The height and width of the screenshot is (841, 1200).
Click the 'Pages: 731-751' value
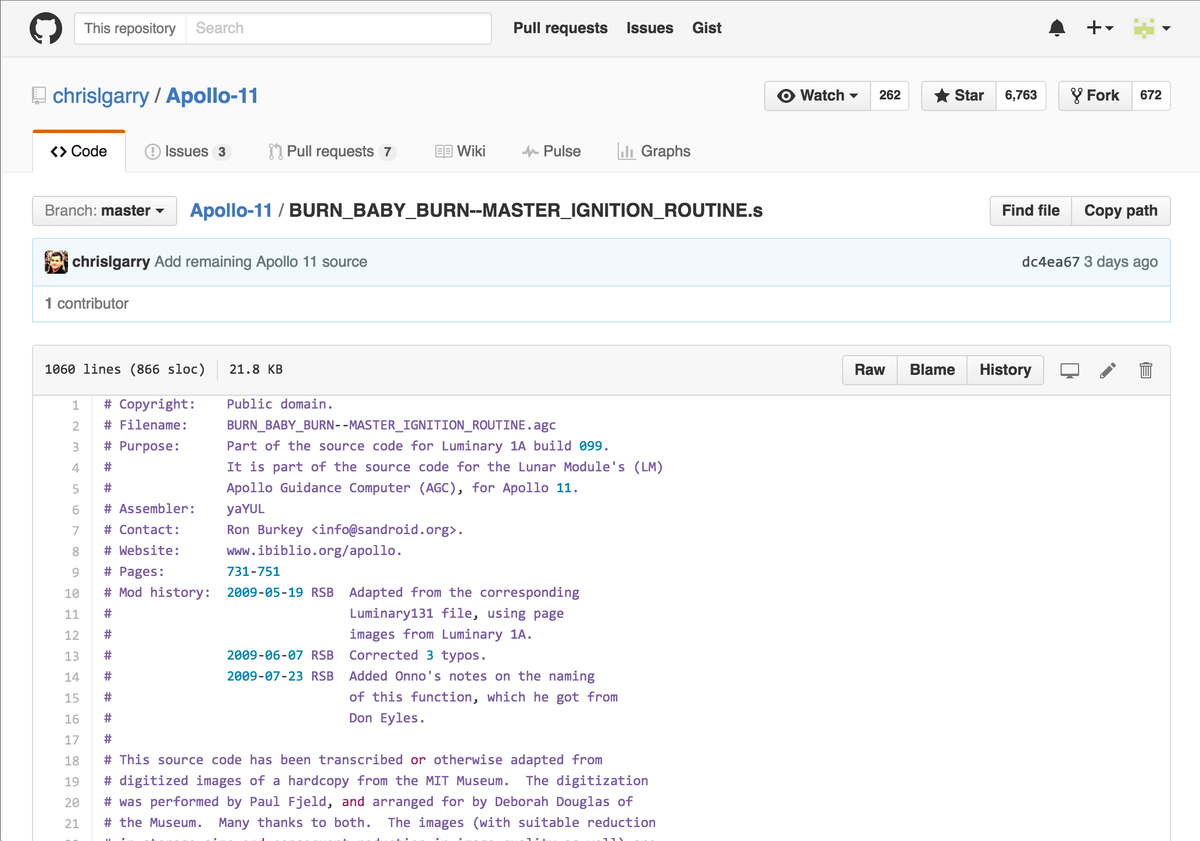253,572
